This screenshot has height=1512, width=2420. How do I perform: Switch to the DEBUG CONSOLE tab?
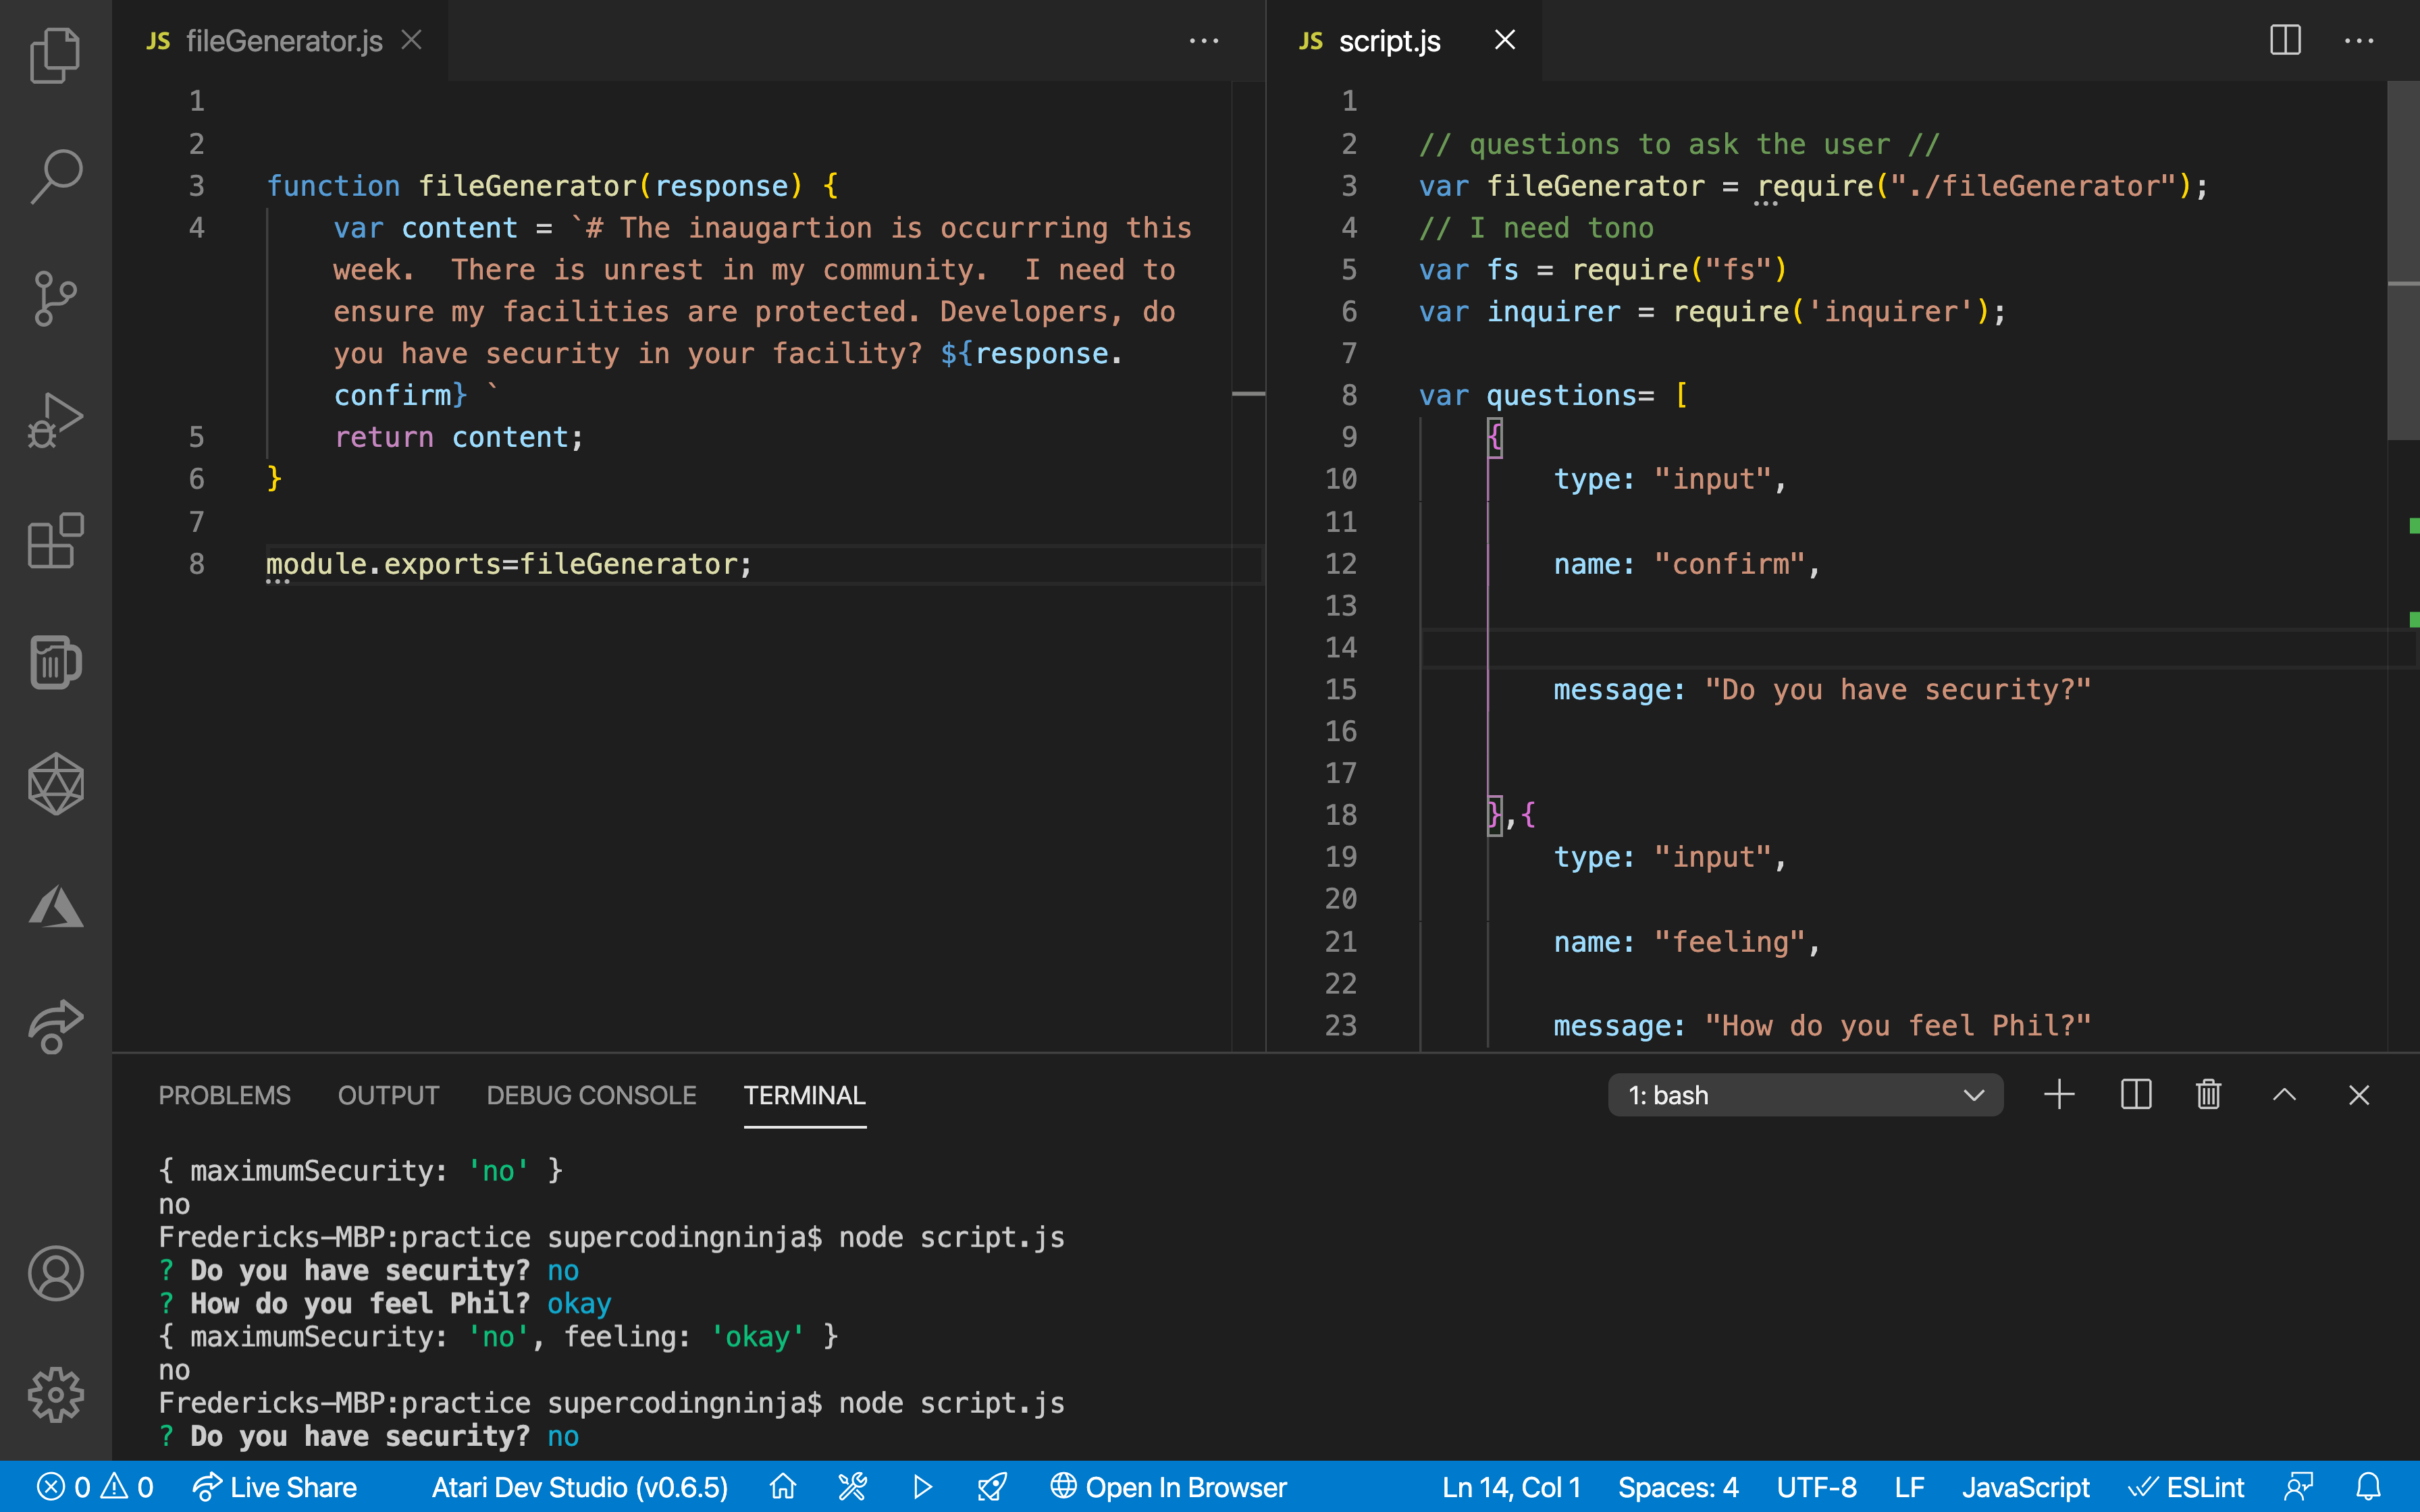coord(591,1095)
